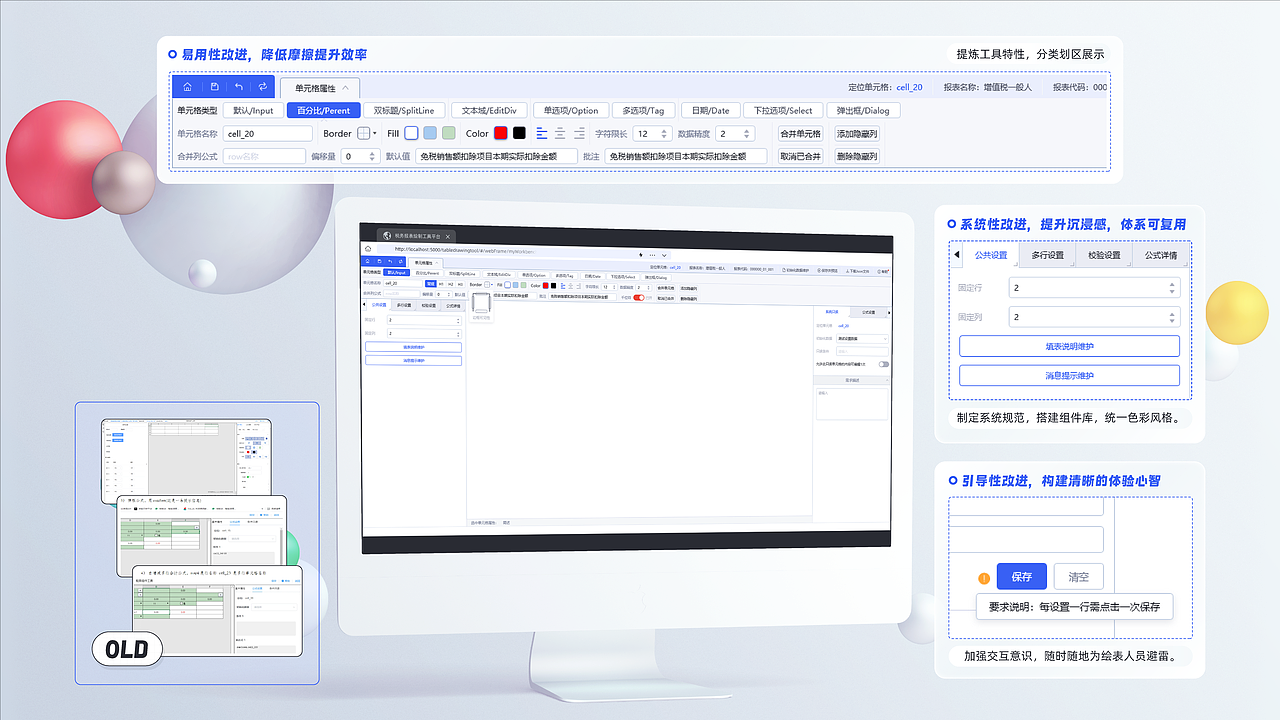Choose cell type 日期/Date
This screenshot has width=1280, height=720.
coord(710,110)
